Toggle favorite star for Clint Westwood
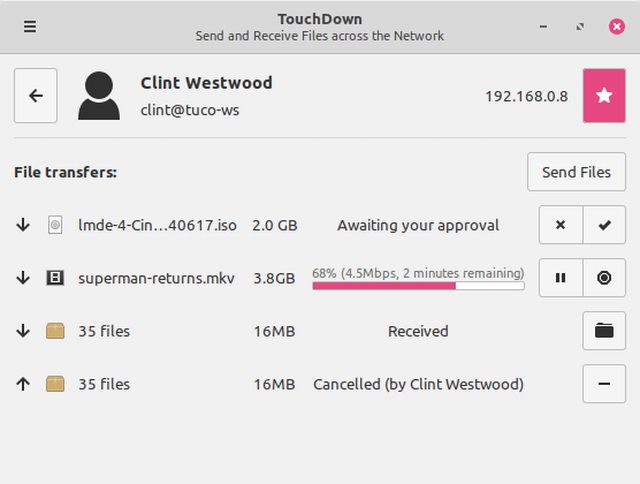The image size is (640, 484). pos(604,96)
